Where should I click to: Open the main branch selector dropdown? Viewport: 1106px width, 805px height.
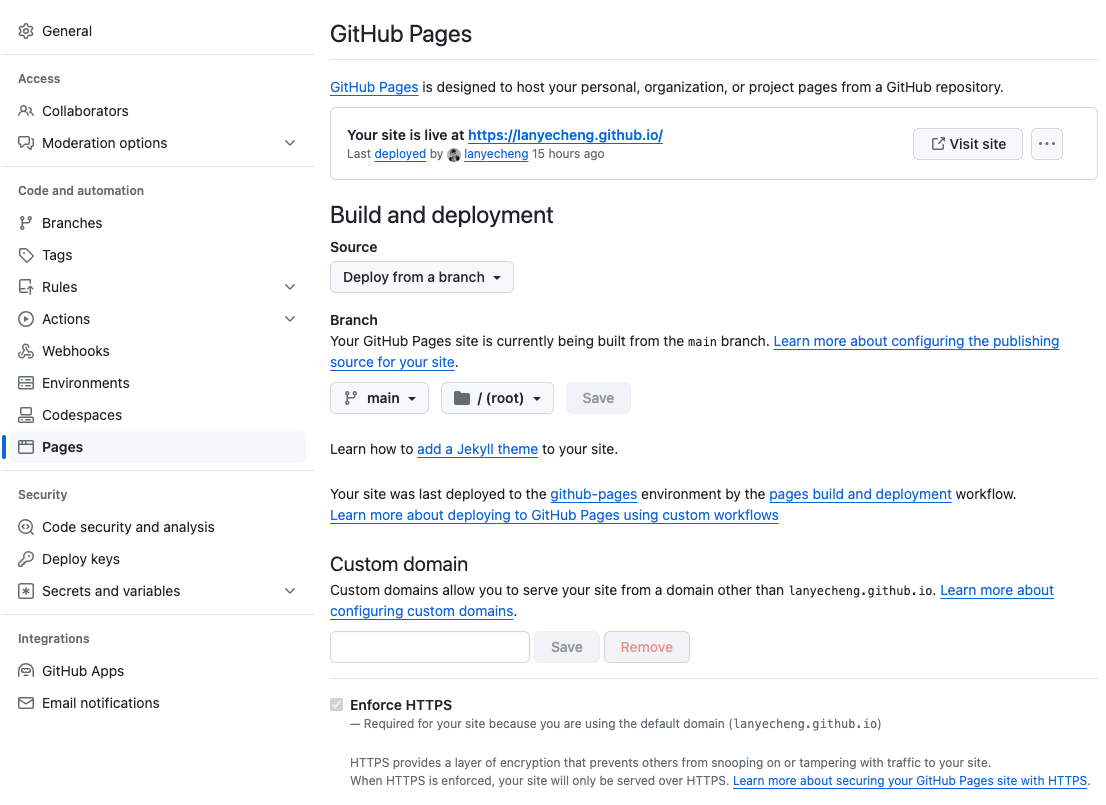click(x=379, y=398)
